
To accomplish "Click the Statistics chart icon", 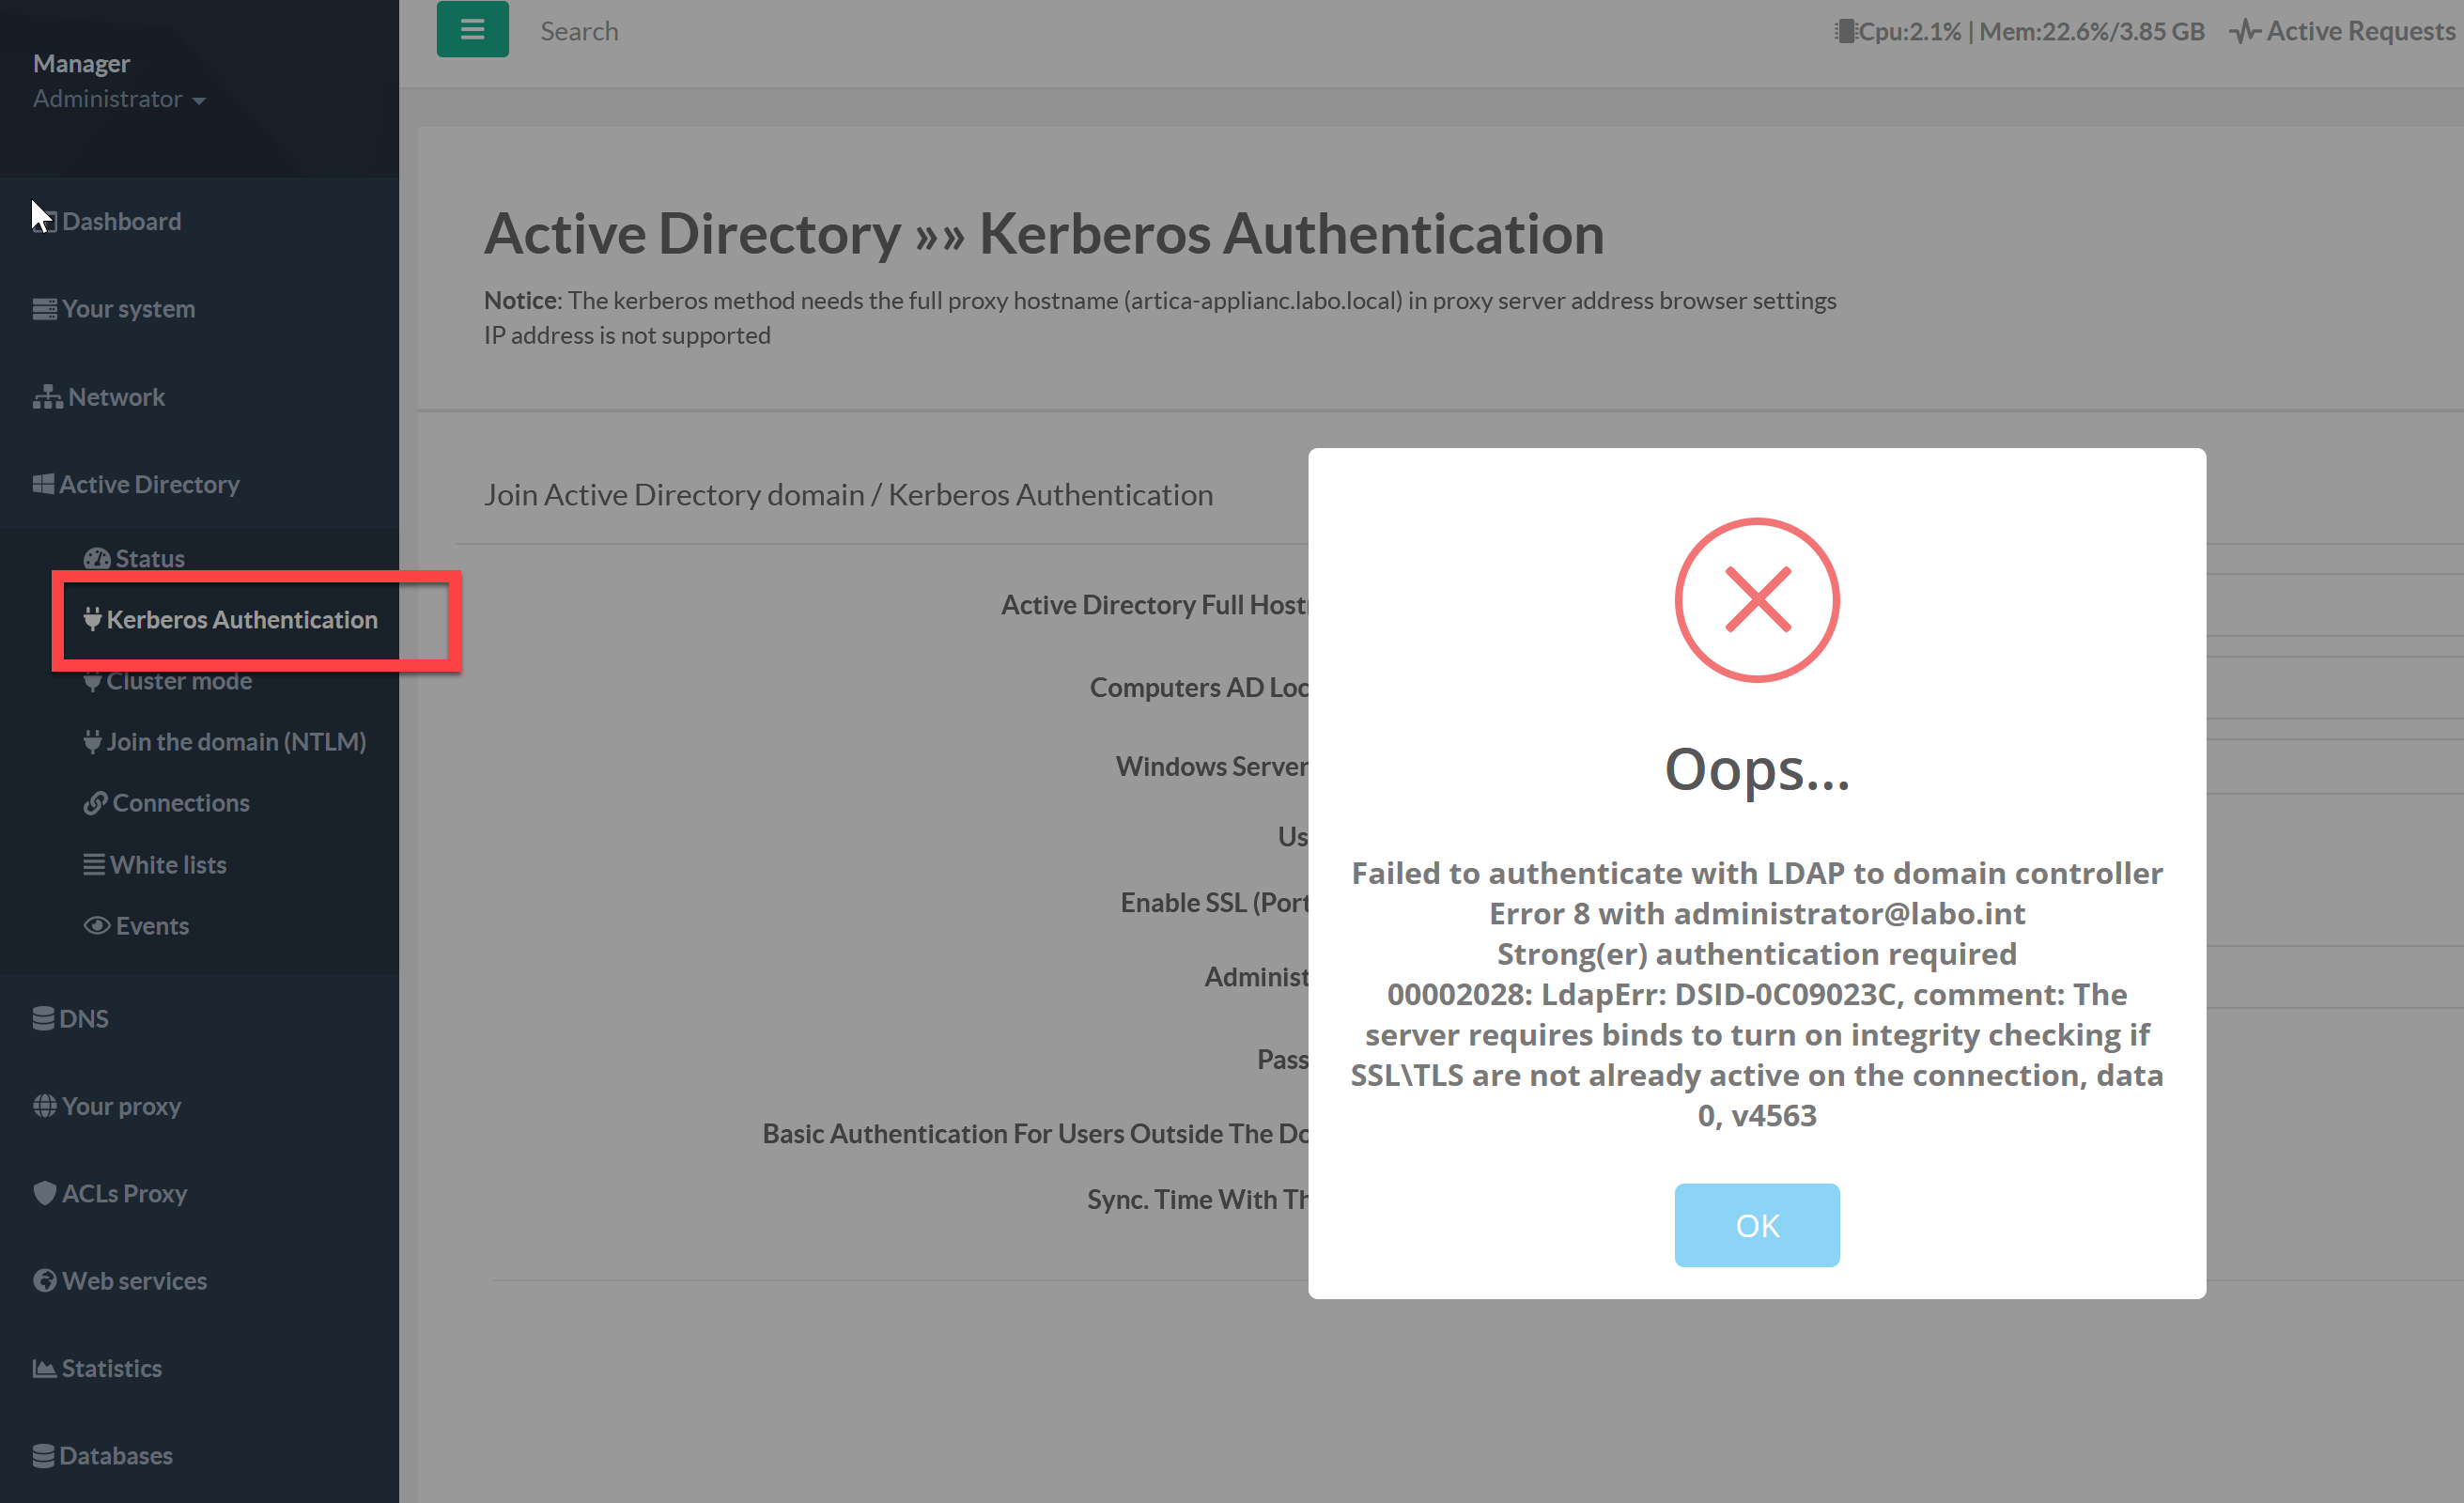I will point(44,1368).
